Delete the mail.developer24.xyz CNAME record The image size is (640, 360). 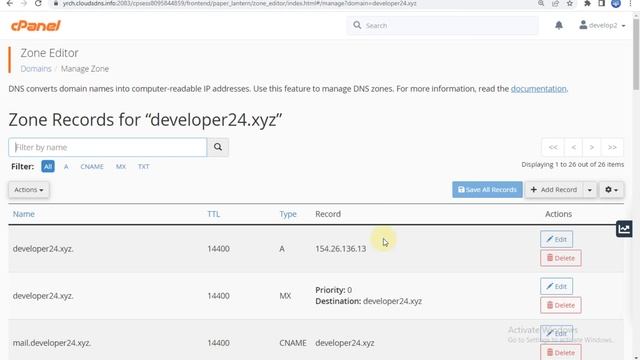click(561, 352)
